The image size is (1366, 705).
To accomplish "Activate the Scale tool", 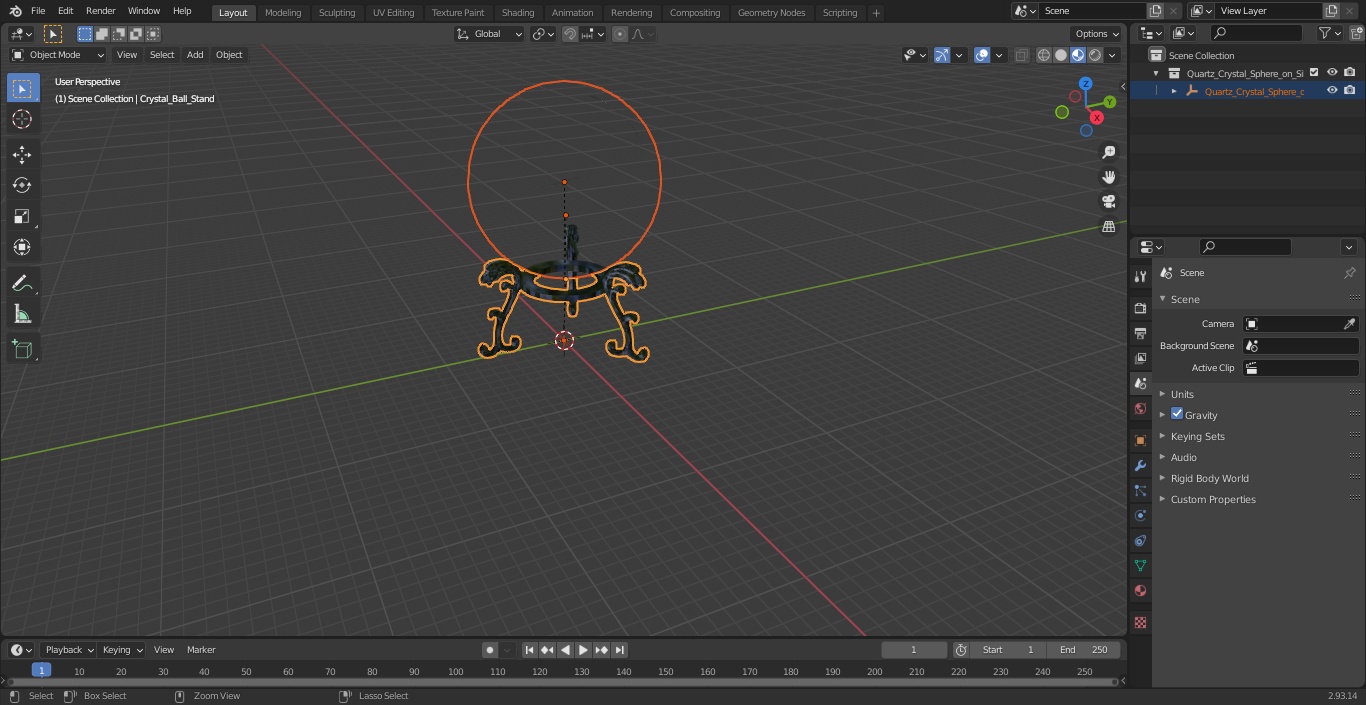I will pos(22,216).
